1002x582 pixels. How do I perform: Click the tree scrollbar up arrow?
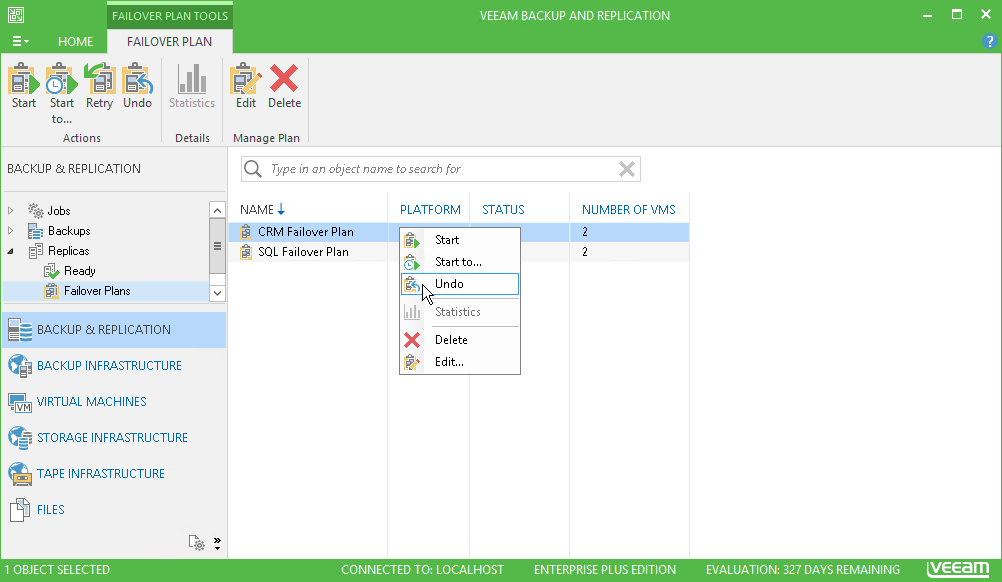pos(217,210)
